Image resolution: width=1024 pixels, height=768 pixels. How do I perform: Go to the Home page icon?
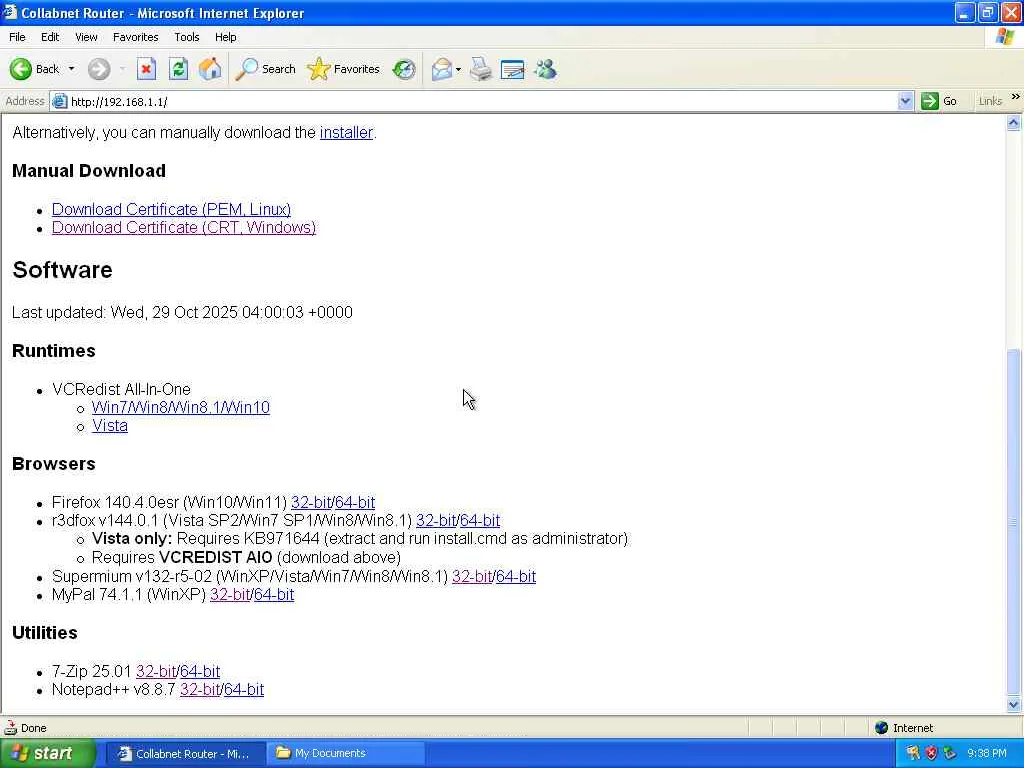(210, 69)
